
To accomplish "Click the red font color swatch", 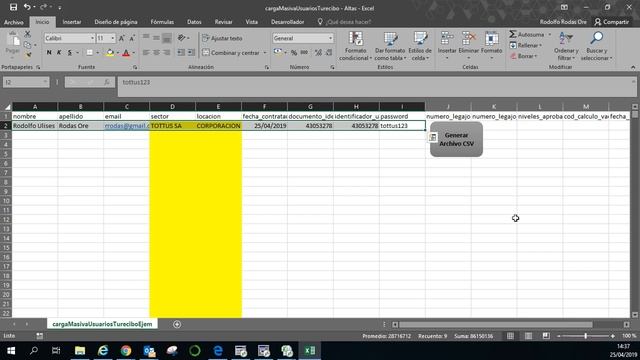I will coord(126,53).
